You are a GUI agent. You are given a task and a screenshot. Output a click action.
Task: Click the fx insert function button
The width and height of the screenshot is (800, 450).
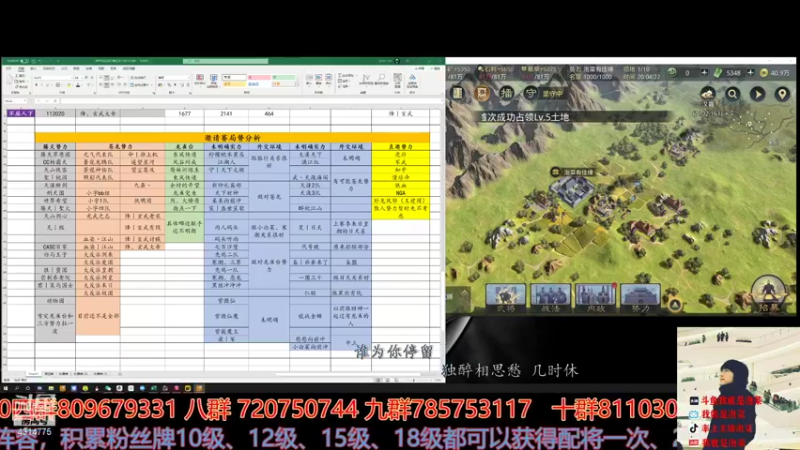[55, 101]
